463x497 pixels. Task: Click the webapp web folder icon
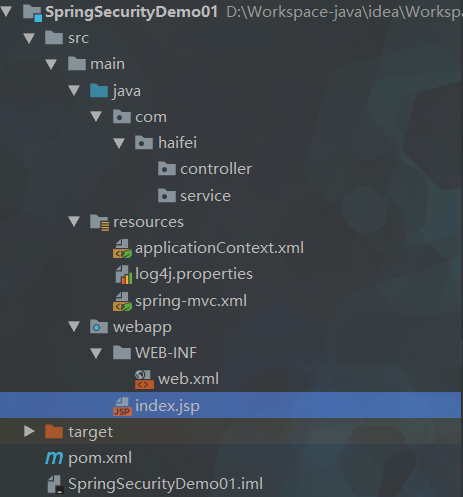pos(99,327)
